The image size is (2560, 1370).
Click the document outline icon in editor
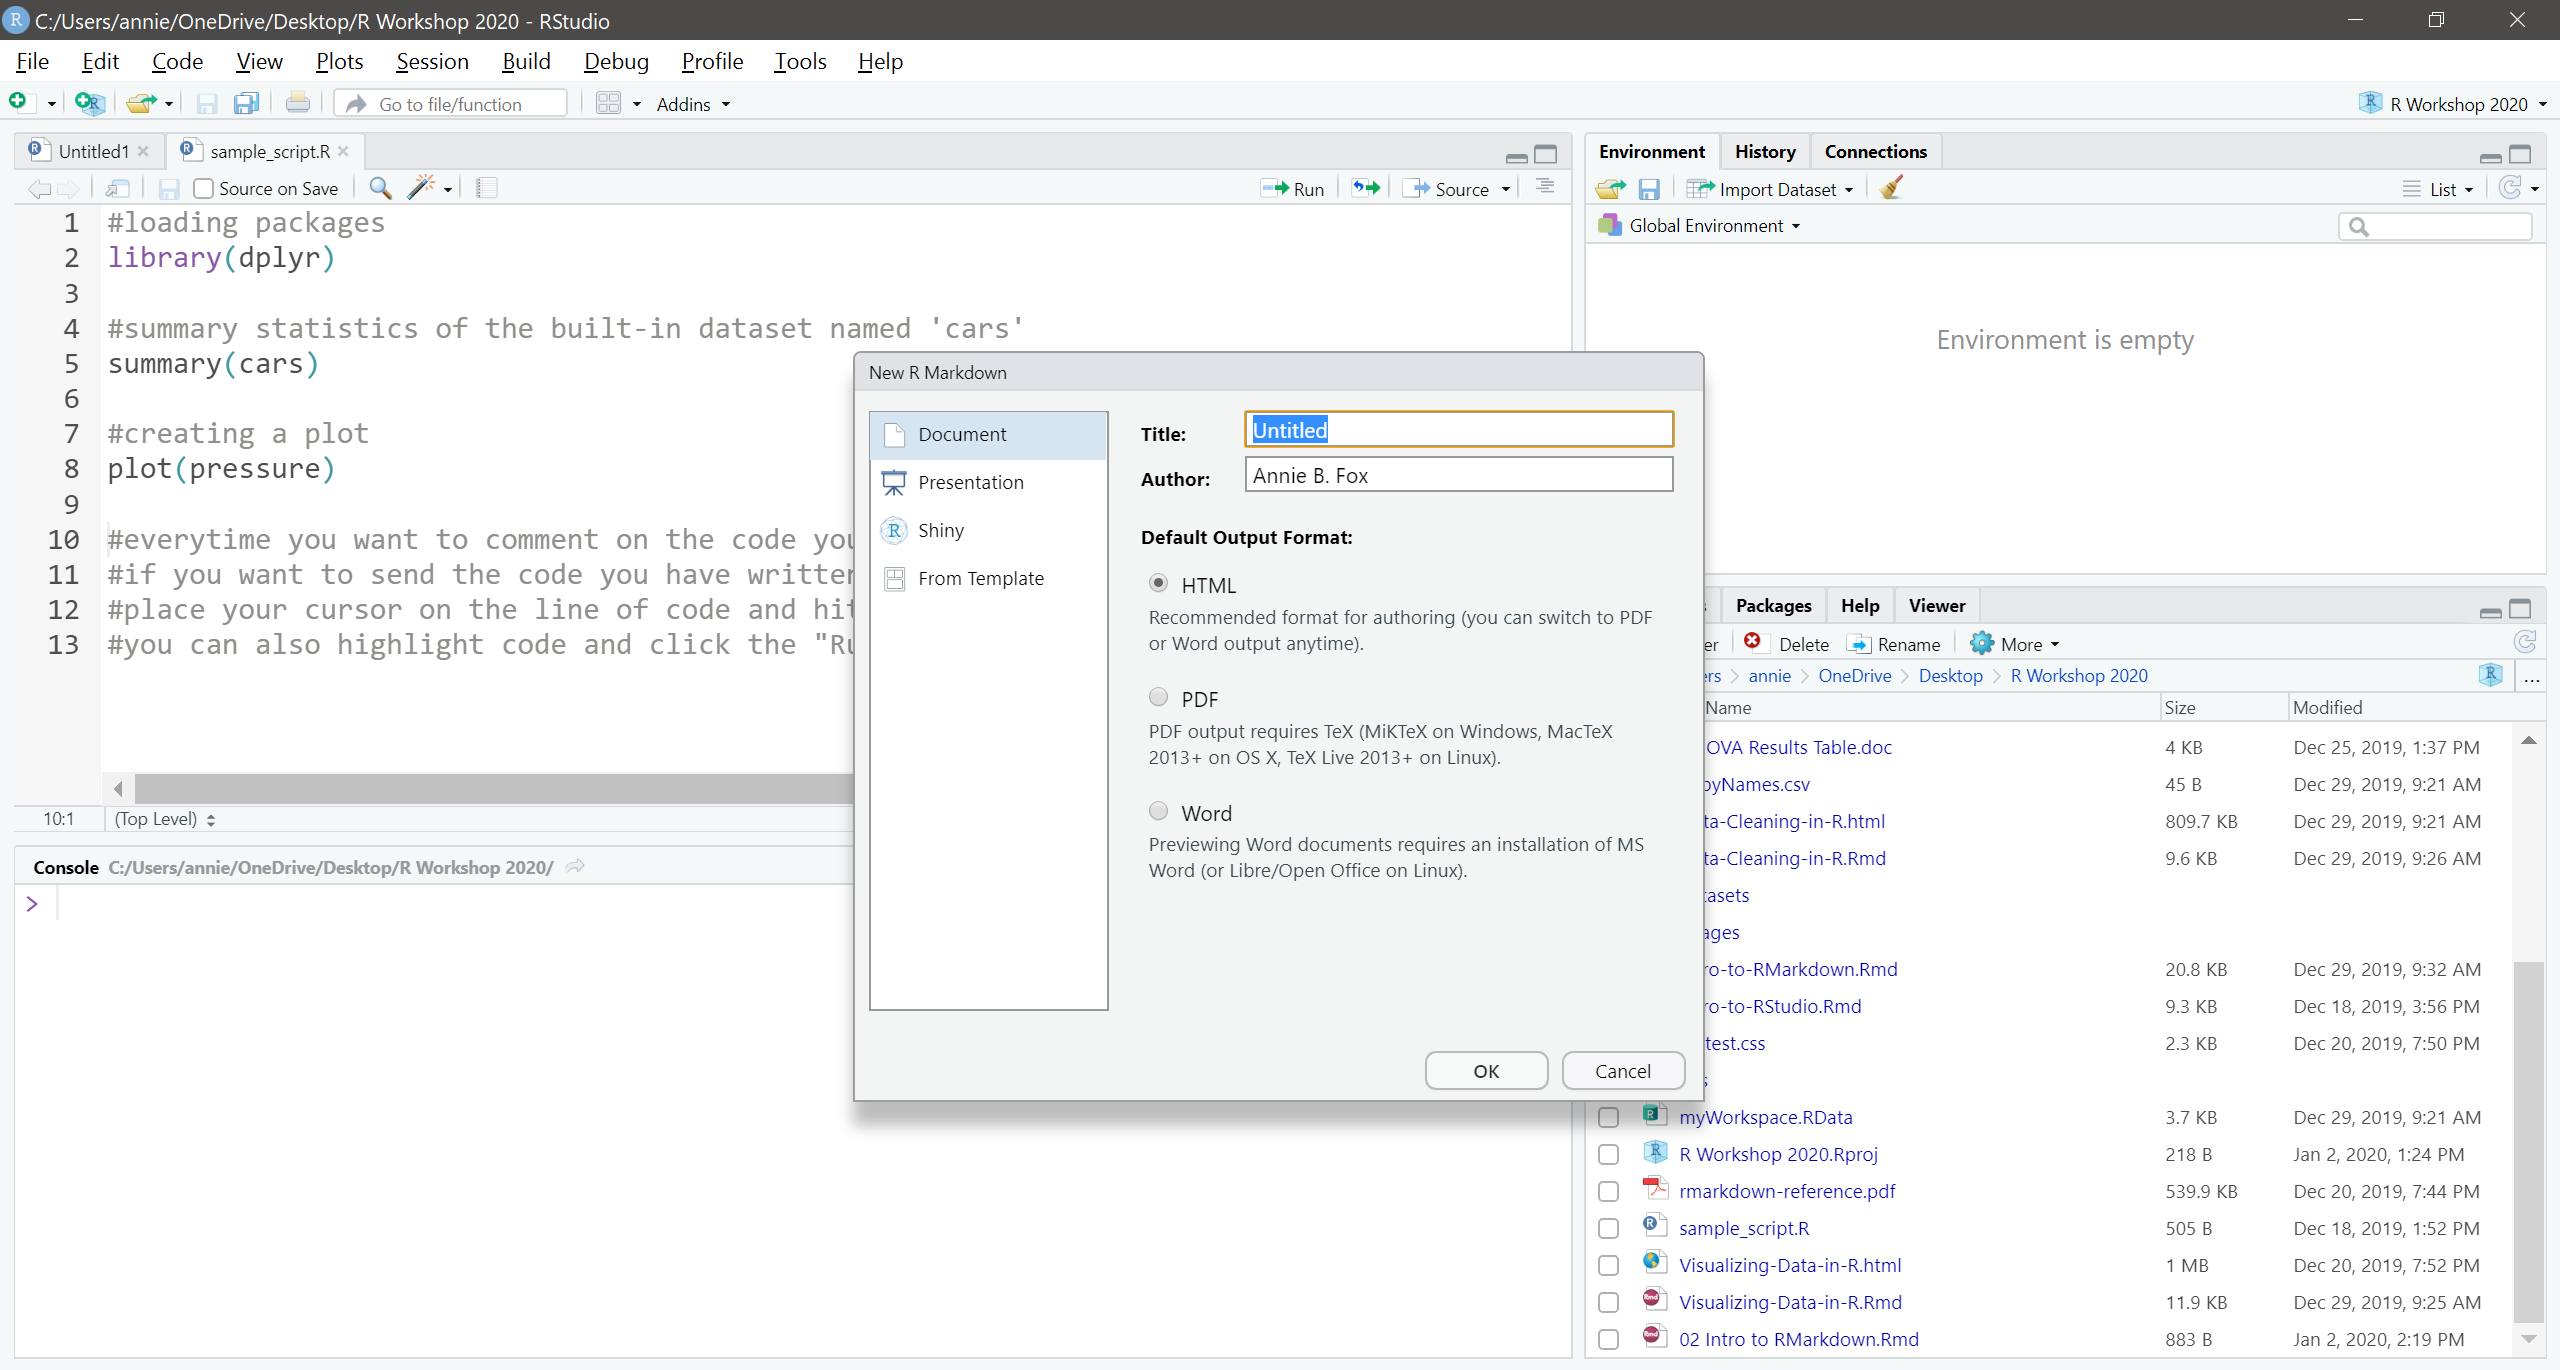1546,187
